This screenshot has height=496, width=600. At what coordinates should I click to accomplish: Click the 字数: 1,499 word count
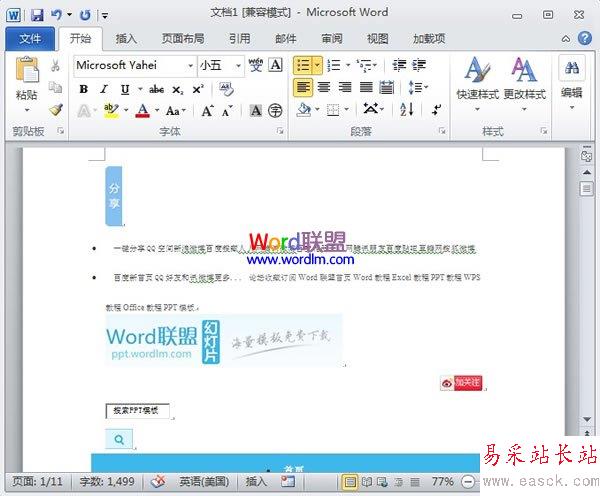(107, 481)
